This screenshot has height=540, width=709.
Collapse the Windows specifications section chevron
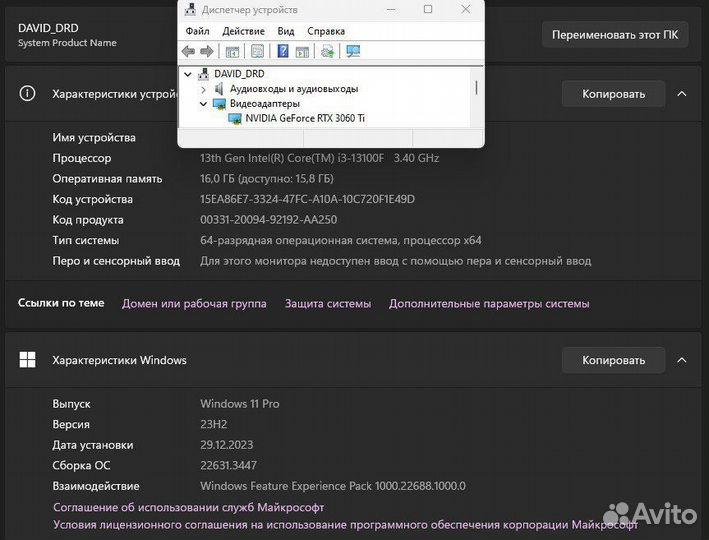pyautogui.click(x=682, y=360)
